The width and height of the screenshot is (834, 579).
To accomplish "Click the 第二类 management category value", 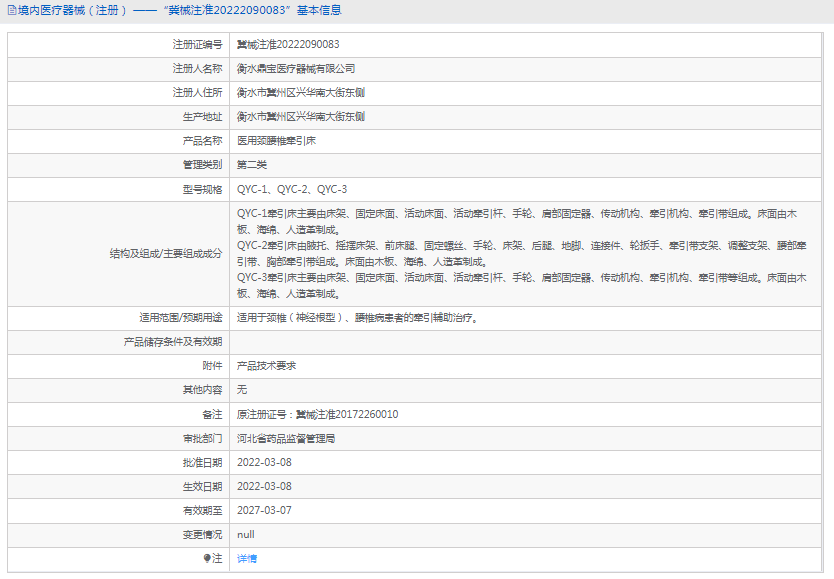I will click(x=252, y=165).
